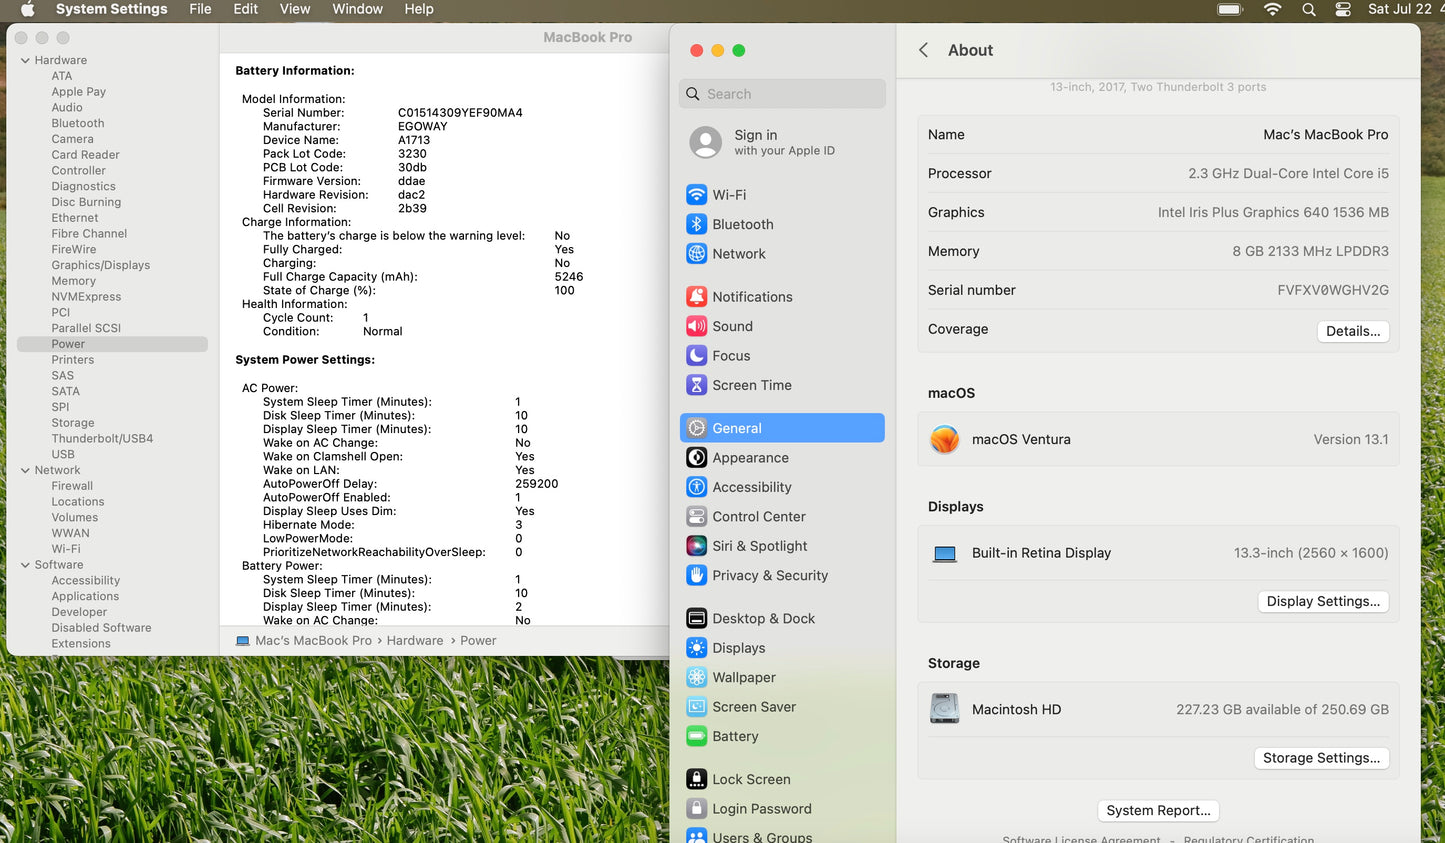This screenshot has width=1445, height=843.
Task: Select the Bluetooth icon in settings sidebar
Action: coord(697,224)
